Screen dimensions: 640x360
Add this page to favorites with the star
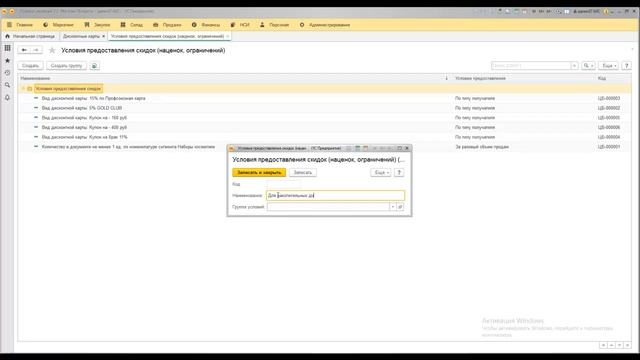pyautogui.click(x=52, y=50)
